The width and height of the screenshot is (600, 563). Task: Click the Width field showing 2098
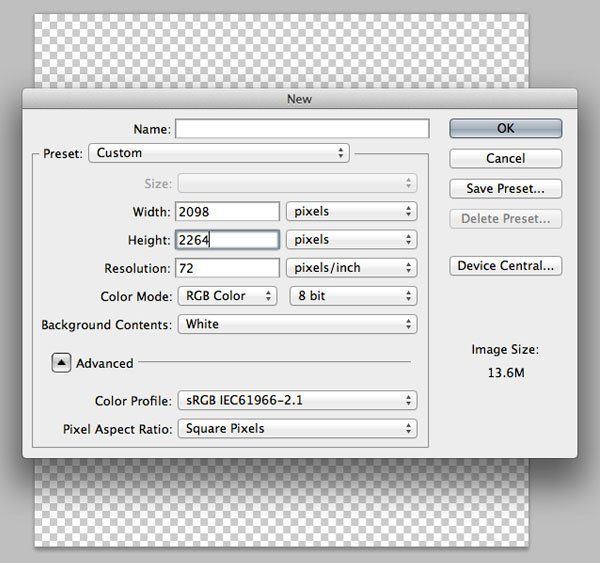click(227, 212)
